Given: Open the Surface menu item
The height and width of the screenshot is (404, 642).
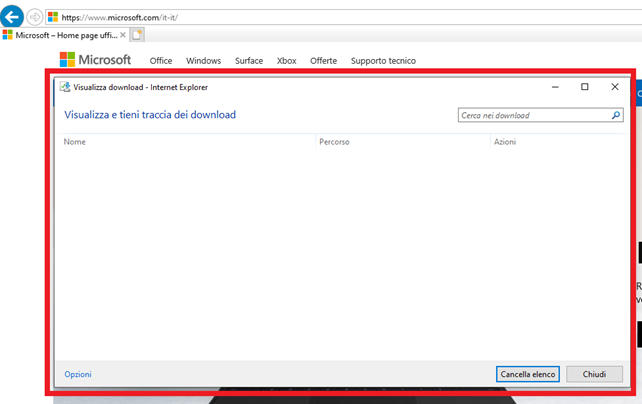Looking at the screenshot, I should tap(249, 61).
